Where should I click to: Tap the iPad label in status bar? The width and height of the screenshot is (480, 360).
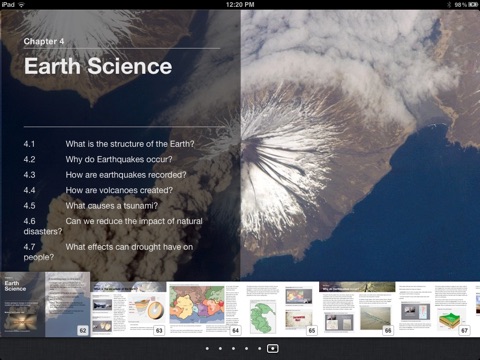[8, 4]
